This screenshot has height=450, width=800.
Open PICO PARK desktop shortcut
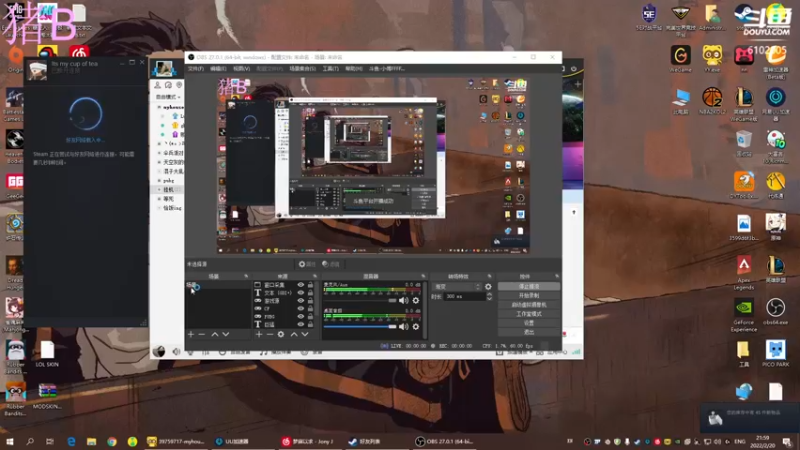click(776, 354)
